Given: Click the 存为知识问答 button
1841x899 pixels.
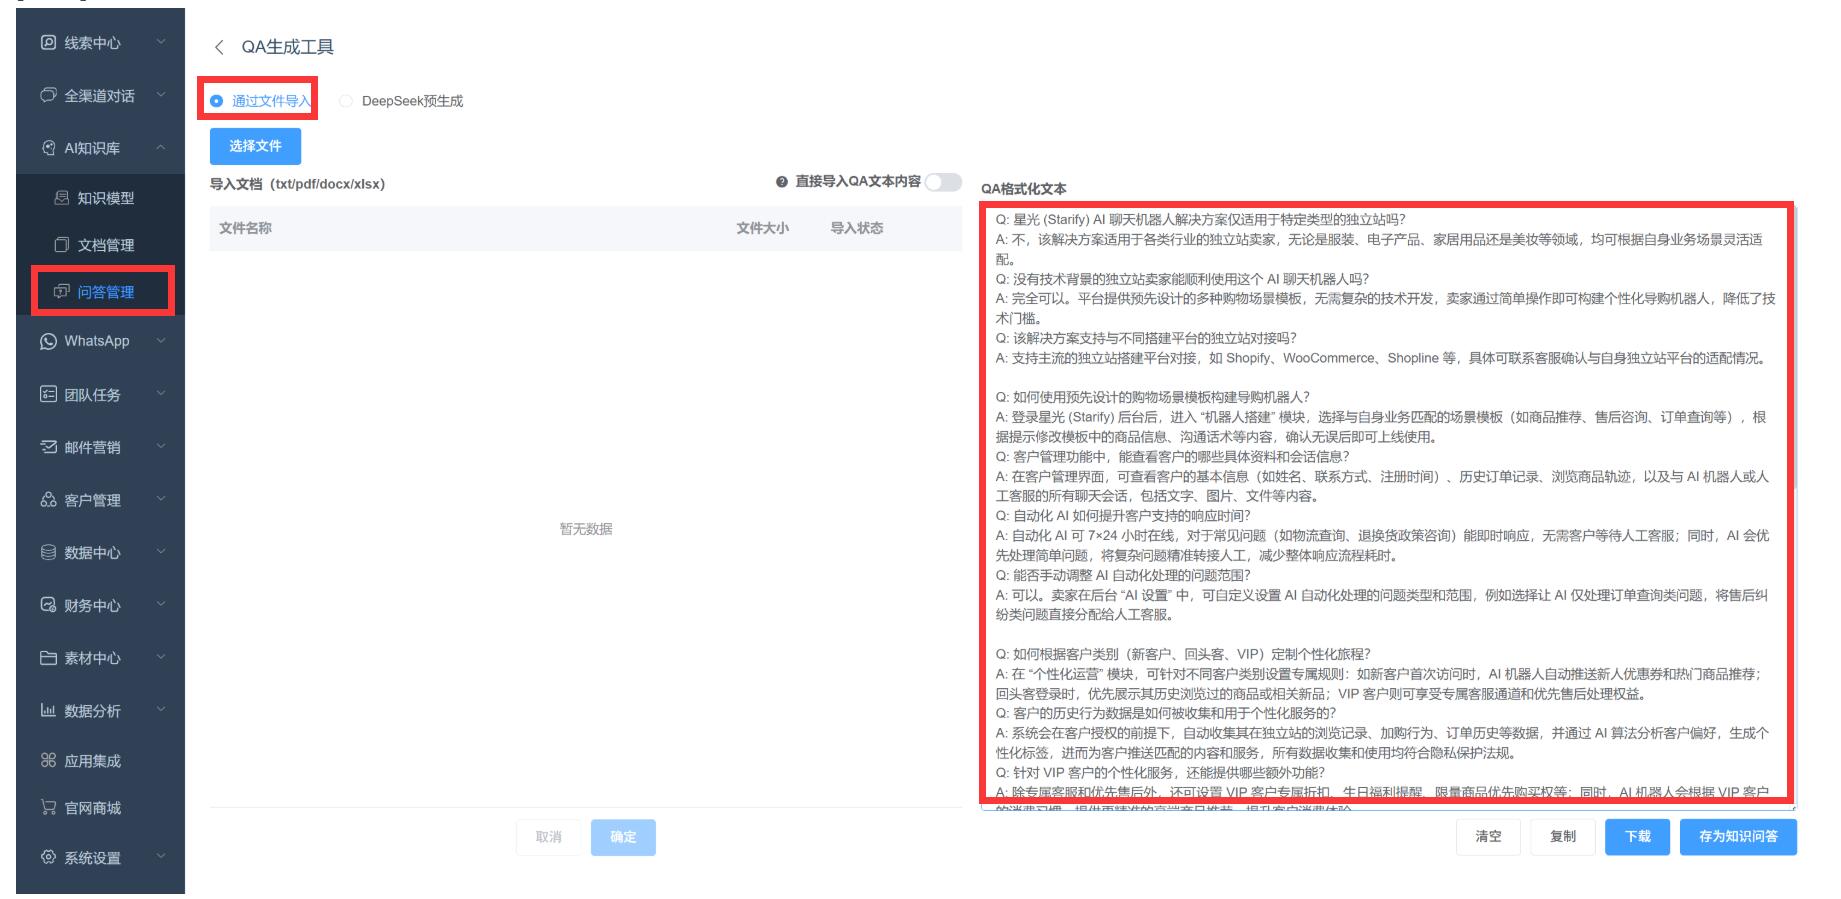Looking at the screenshot, I should click(x=1737, y=837).
